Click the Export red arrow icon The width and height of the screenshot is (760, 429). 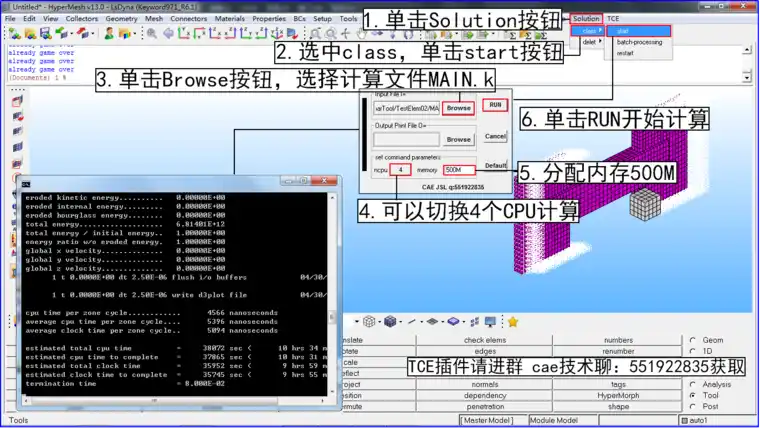(x=83, y=33)
